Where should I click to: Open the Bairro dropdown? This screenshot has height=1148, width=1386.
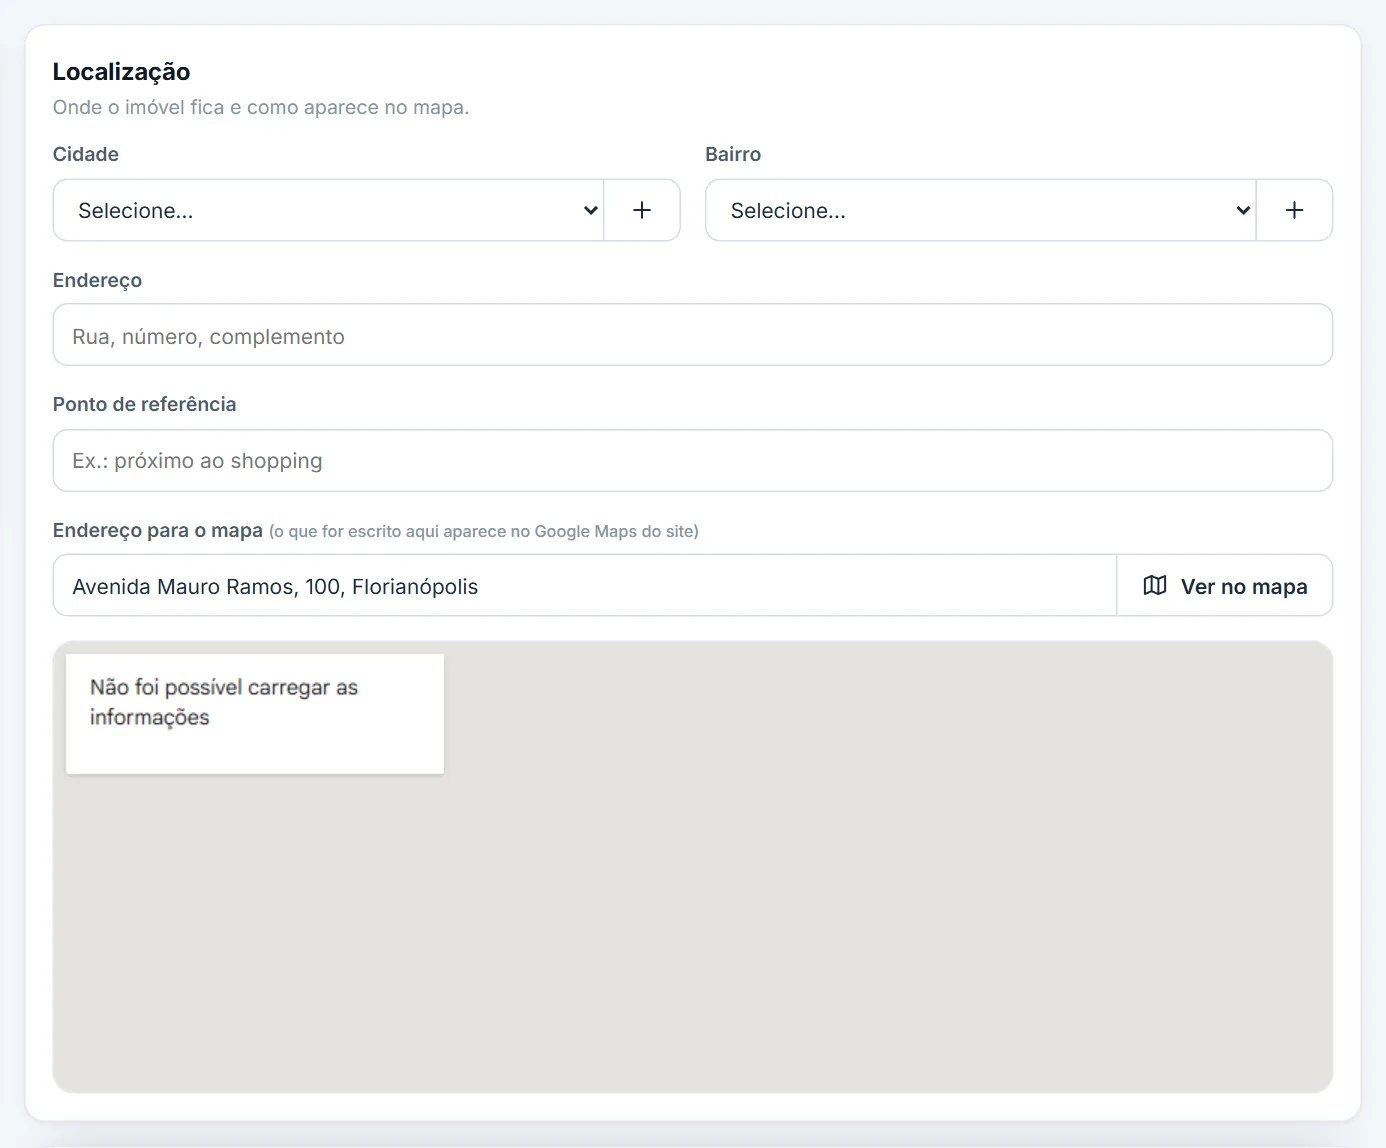click(x=981, y=210)
